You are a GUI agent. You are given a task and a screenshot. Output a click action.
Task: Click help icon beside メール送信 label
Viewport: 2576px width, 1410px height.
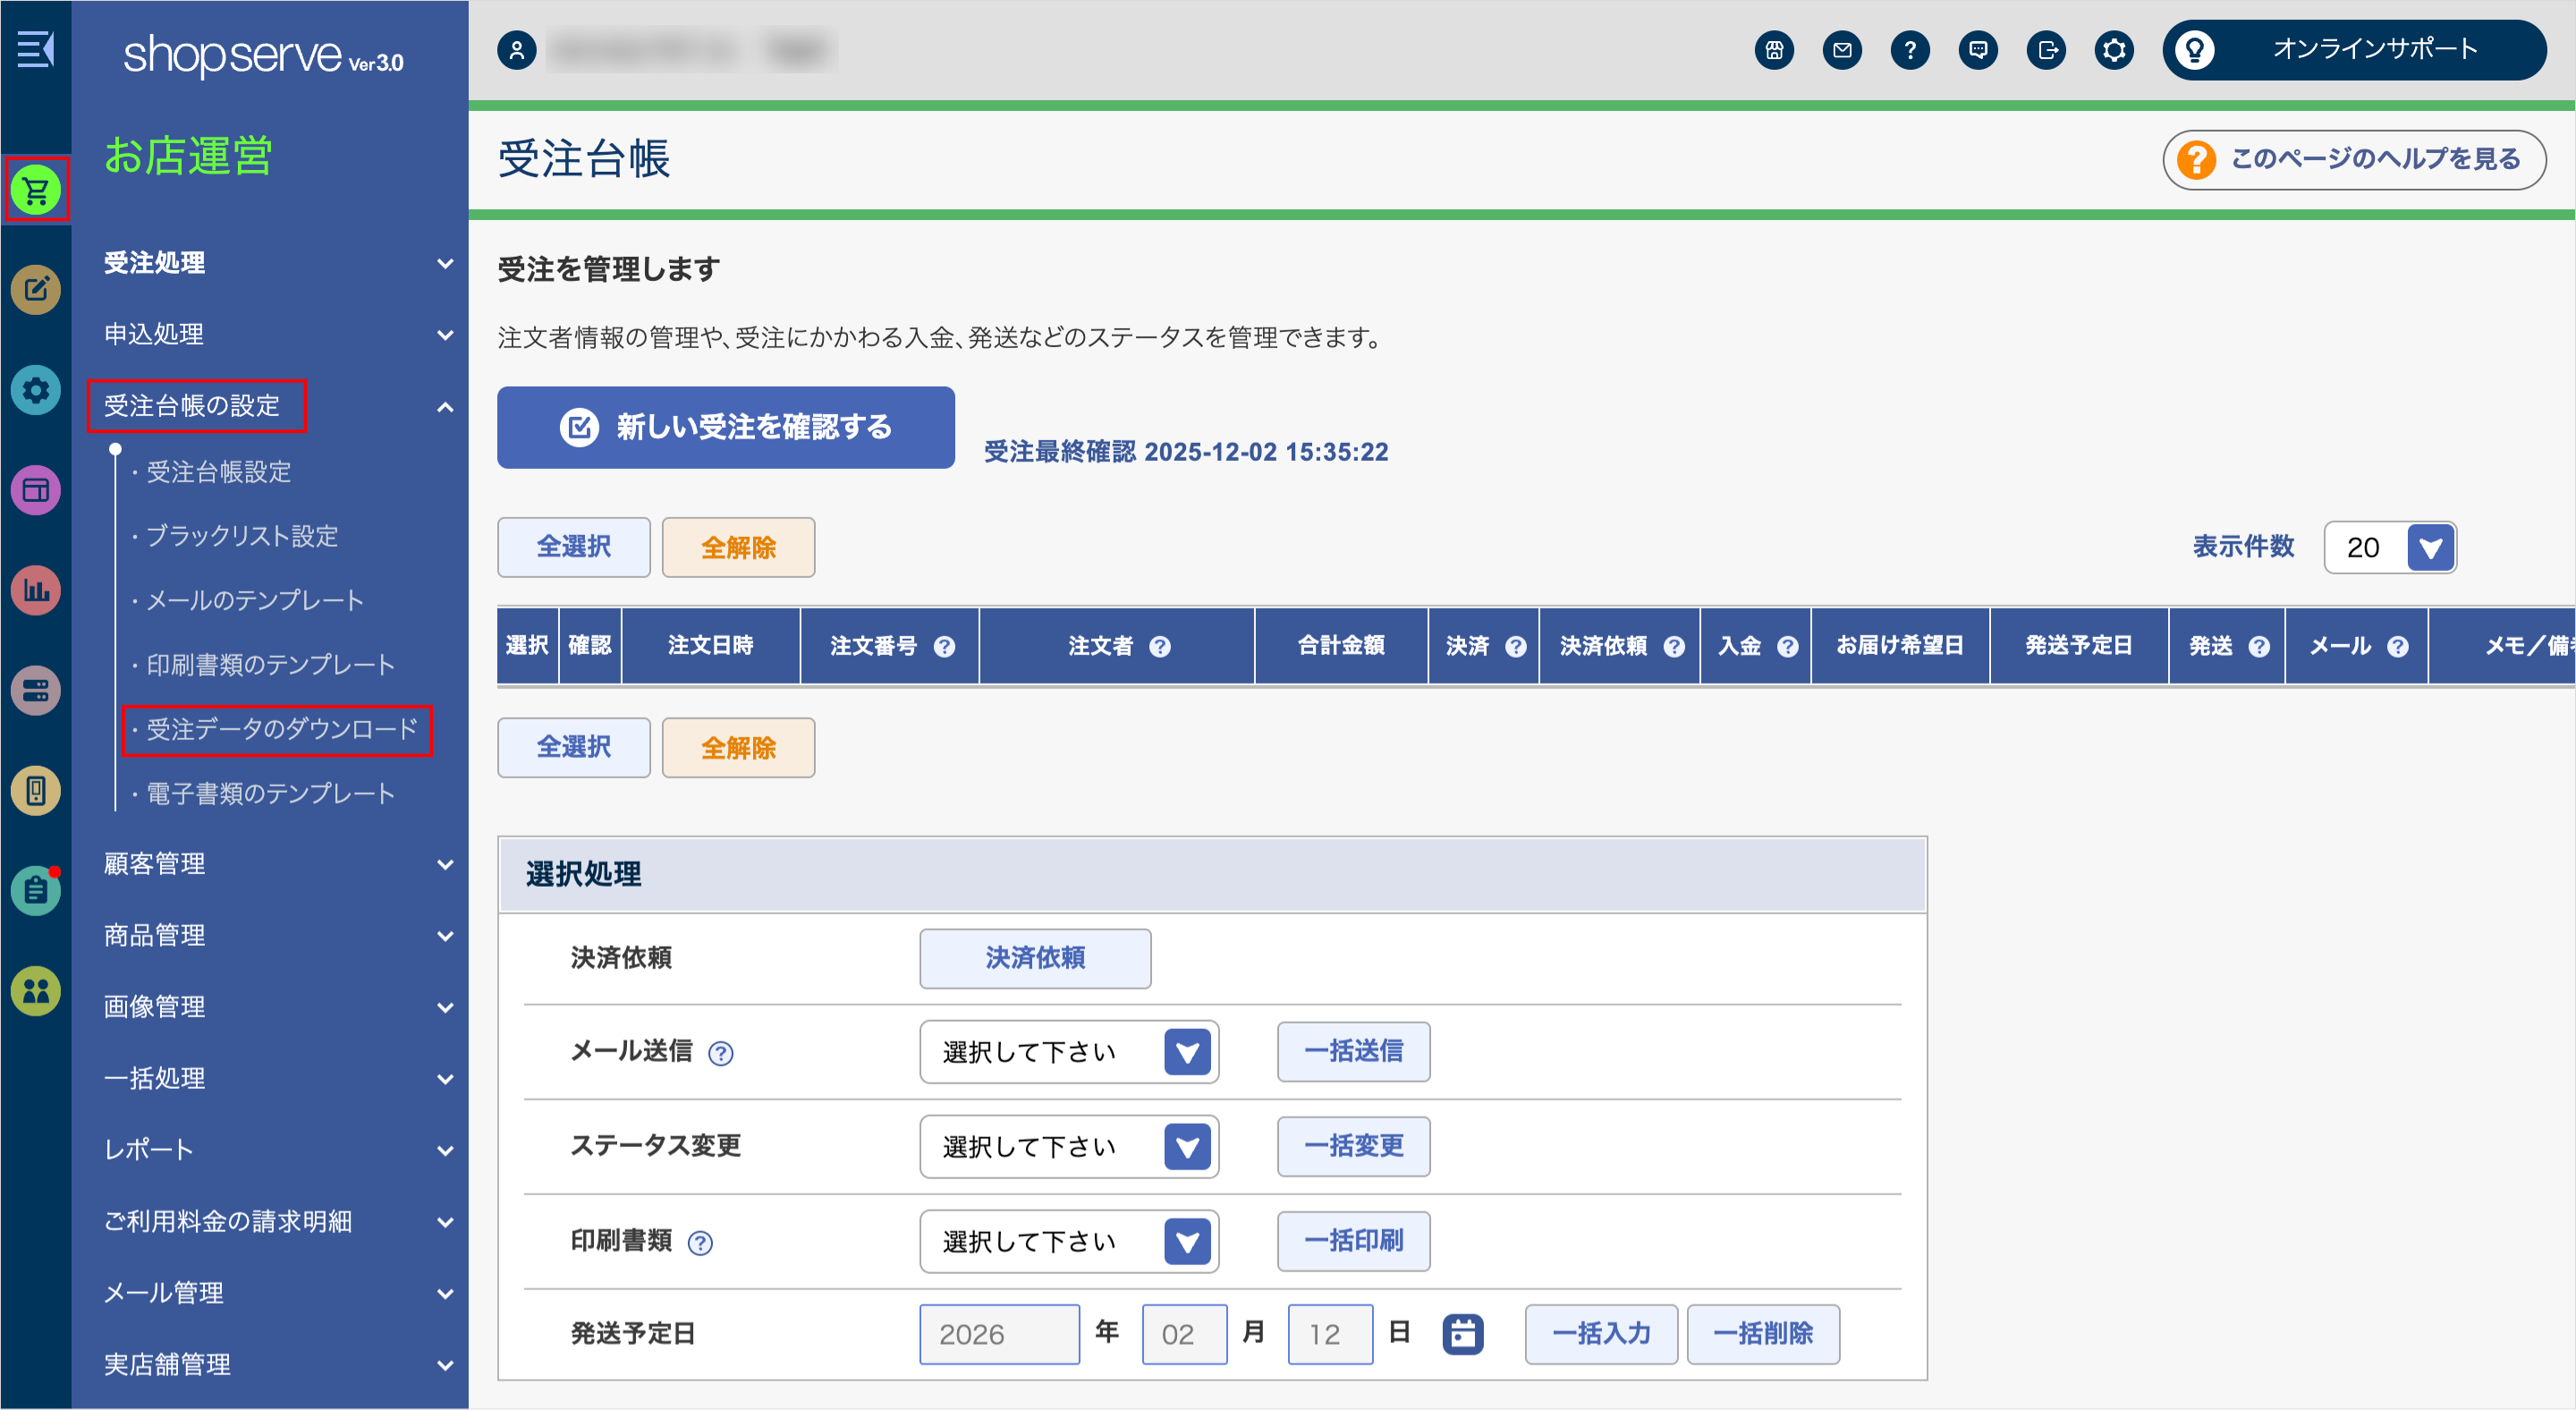720,1053
